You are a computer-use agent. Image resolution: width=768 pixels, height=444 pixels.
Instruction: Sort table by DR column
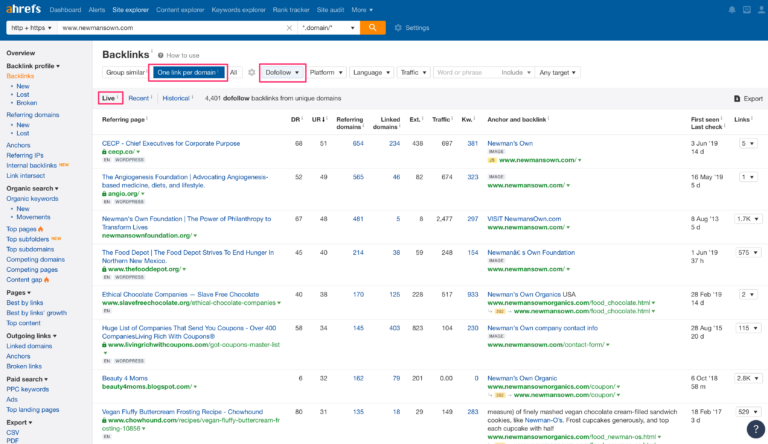tap(296, 120)
